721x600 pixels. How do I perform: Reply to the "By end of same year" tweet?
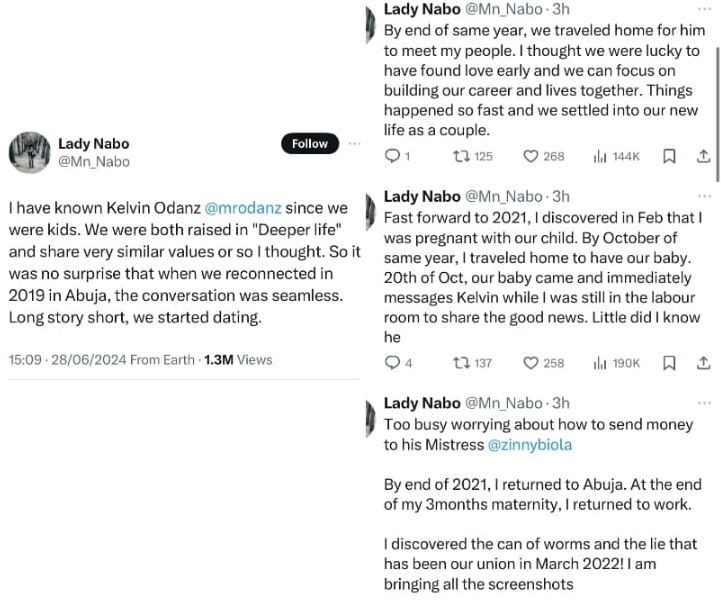tap(392, 156)
